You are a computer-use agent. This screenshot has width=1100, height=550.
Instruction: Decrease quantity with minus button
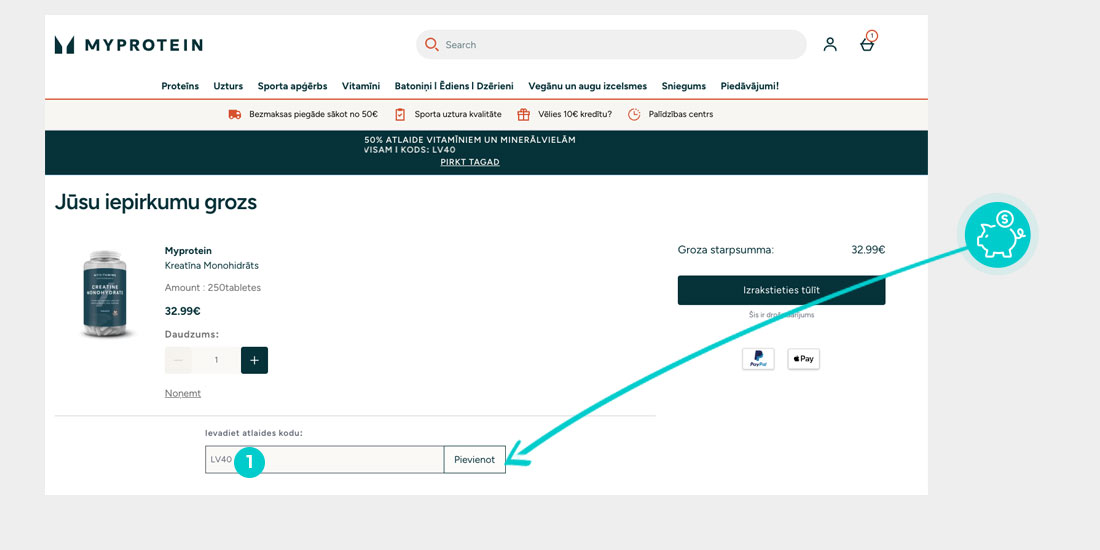[178, 360]
